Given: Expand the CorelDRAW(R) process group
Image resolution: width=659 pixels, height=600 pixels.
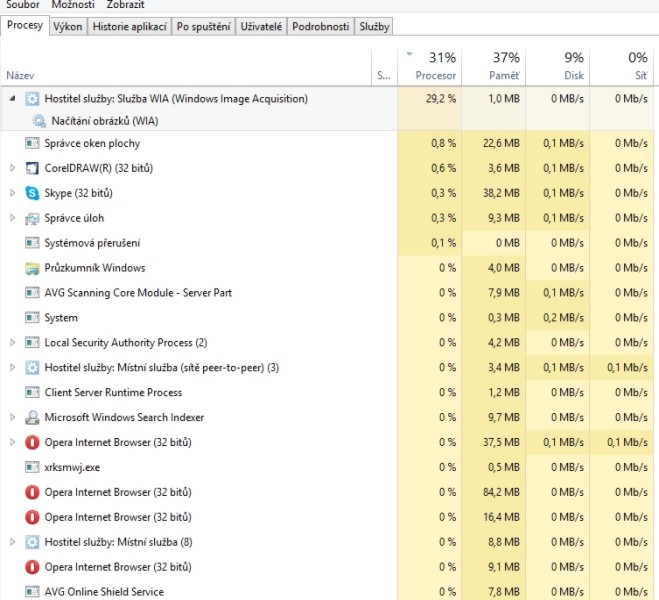Looking at the screenshot, I should tap(12, 168).
